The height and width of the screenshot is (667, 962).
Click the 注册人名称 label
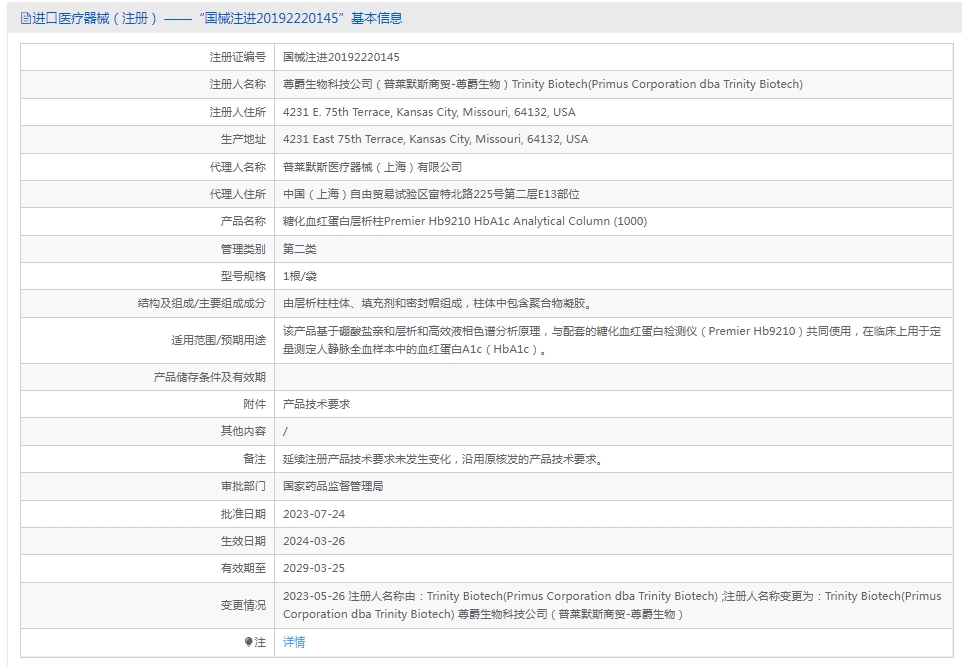237,84
